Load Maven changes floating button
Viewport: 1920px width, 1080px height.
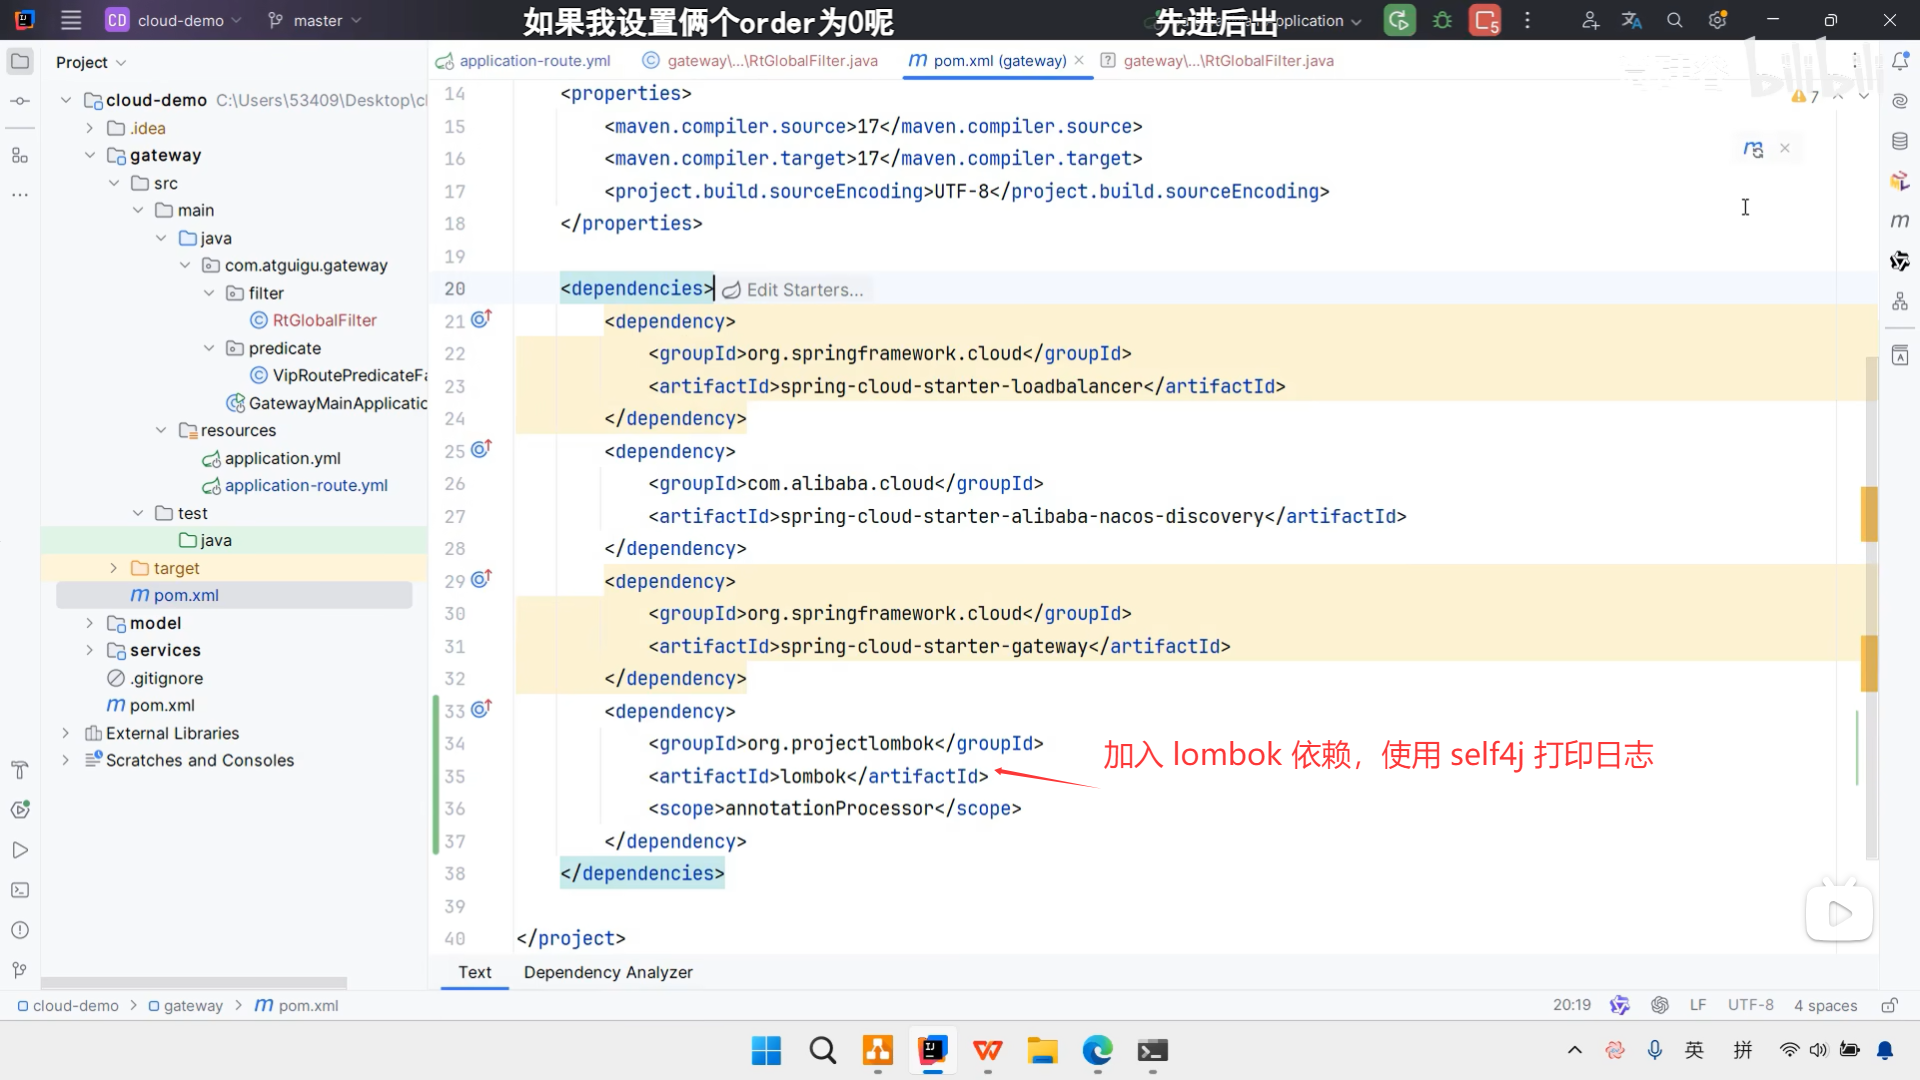(1753, 149)
